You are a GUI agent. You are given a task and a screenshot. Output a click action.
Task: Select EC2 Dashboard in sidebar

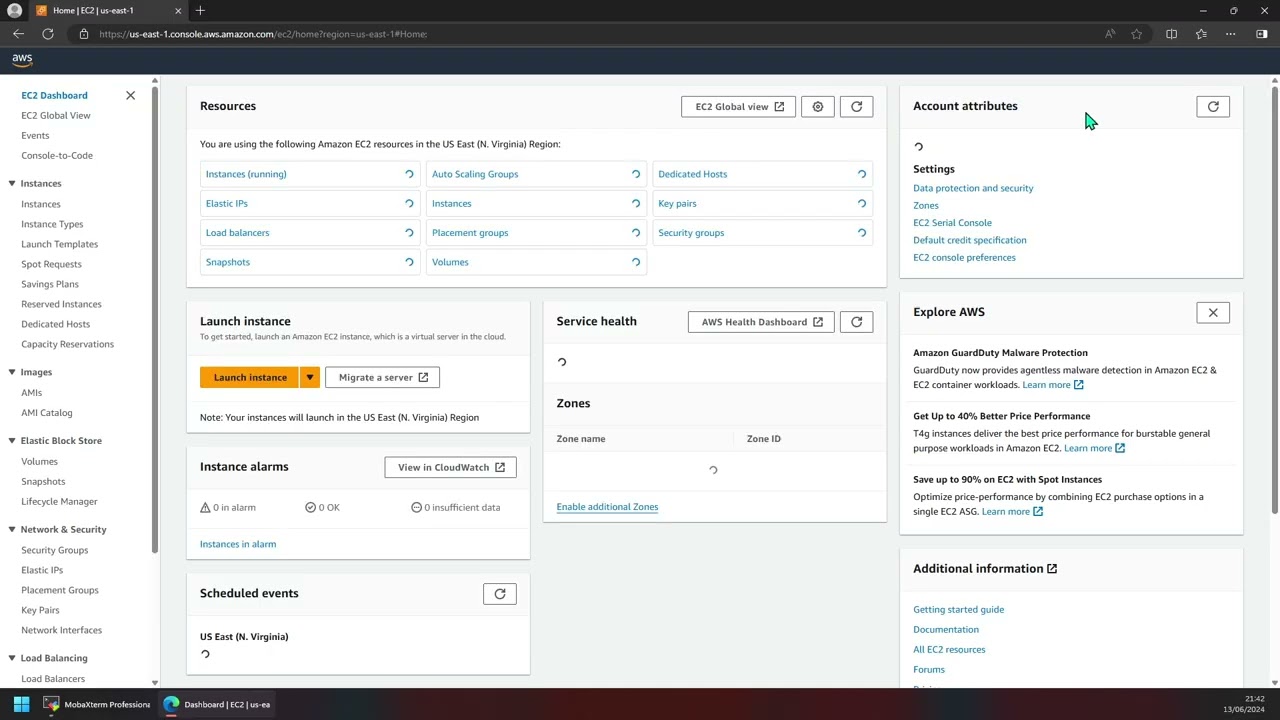pos(54,95)
